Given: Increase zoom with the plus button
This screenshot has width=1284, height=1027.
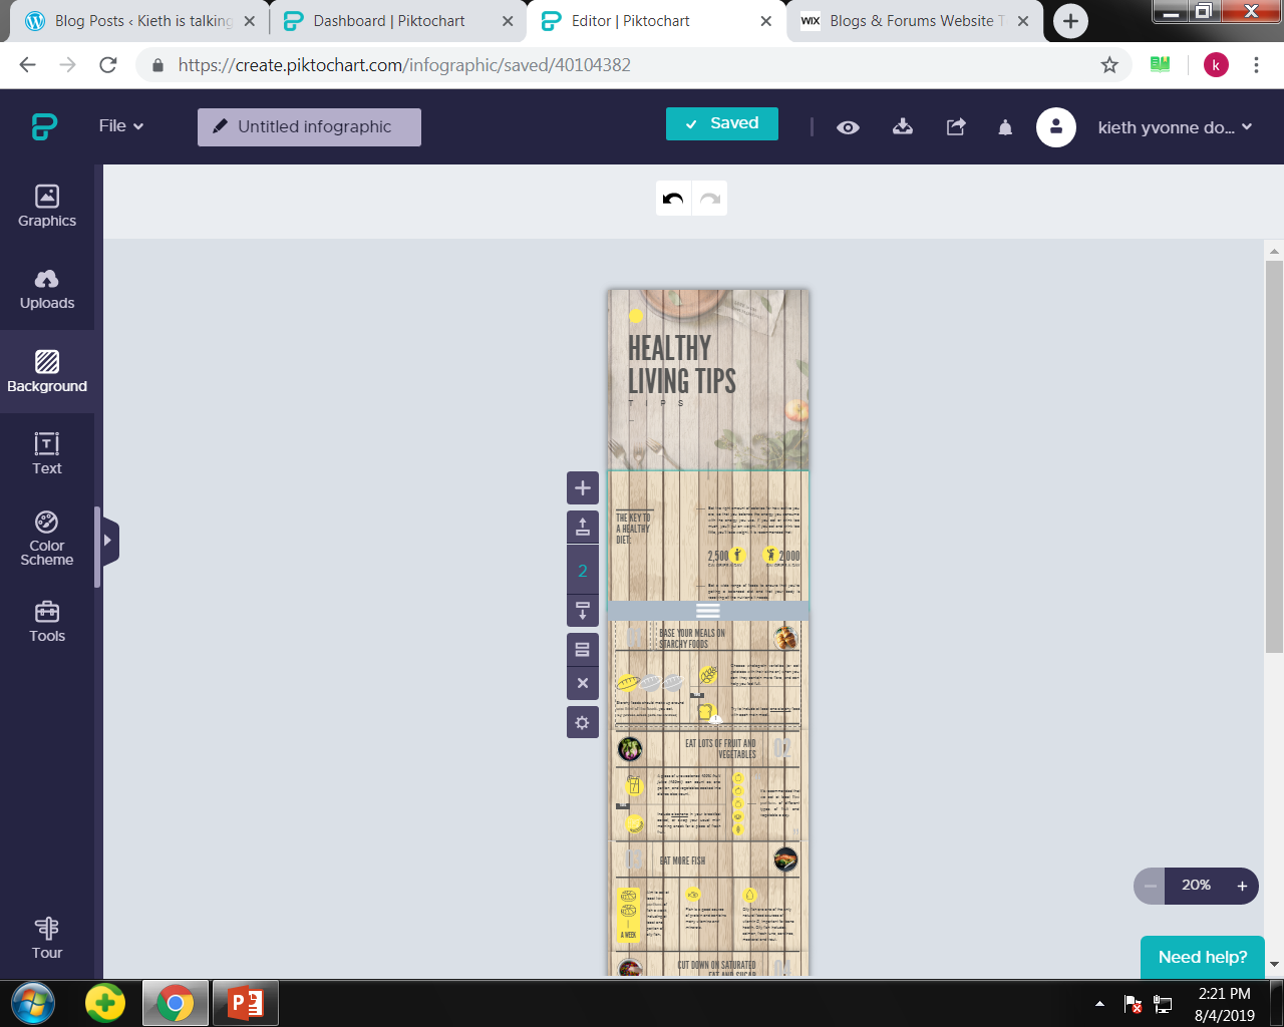Looking at the screenshot, I should pyautogui.click(x=1242, y=886).
